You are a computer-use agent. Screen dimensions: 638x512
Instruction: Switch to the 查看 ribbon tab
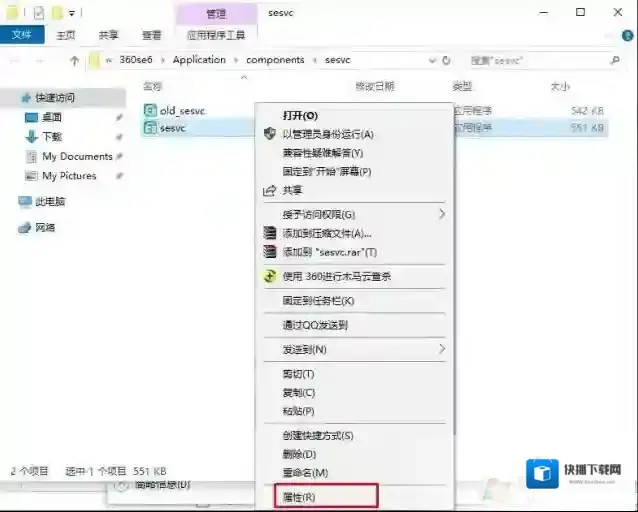tap(151, 34)
